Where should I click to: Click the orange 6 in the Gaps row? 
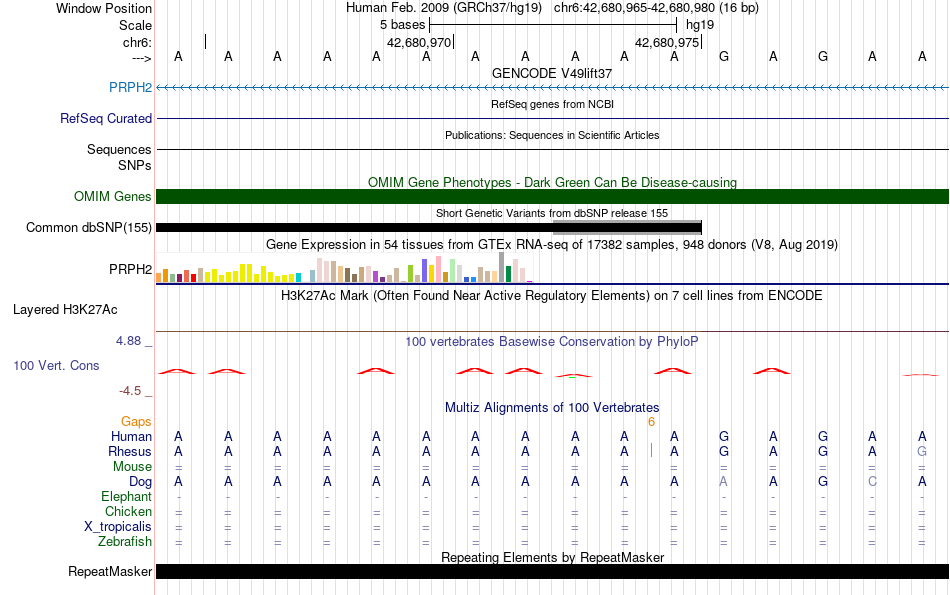[651, 422]
